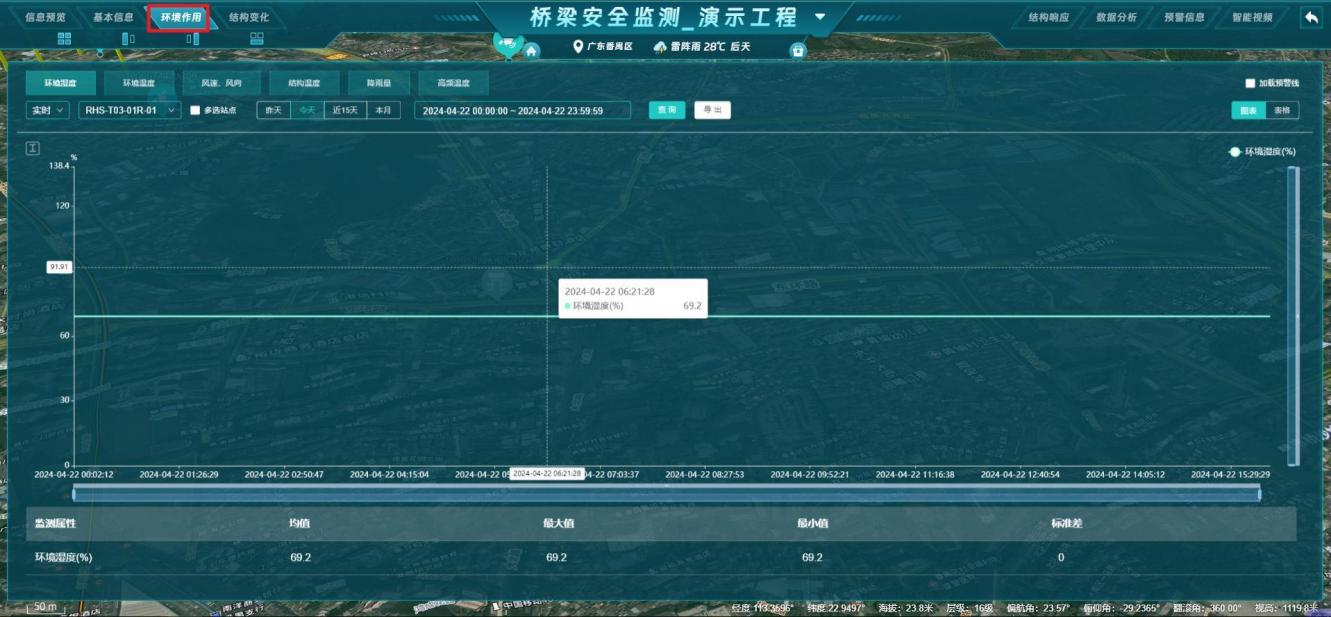
Task: Click the horizontal time range slider below chart
Action: tap(666, 493)
